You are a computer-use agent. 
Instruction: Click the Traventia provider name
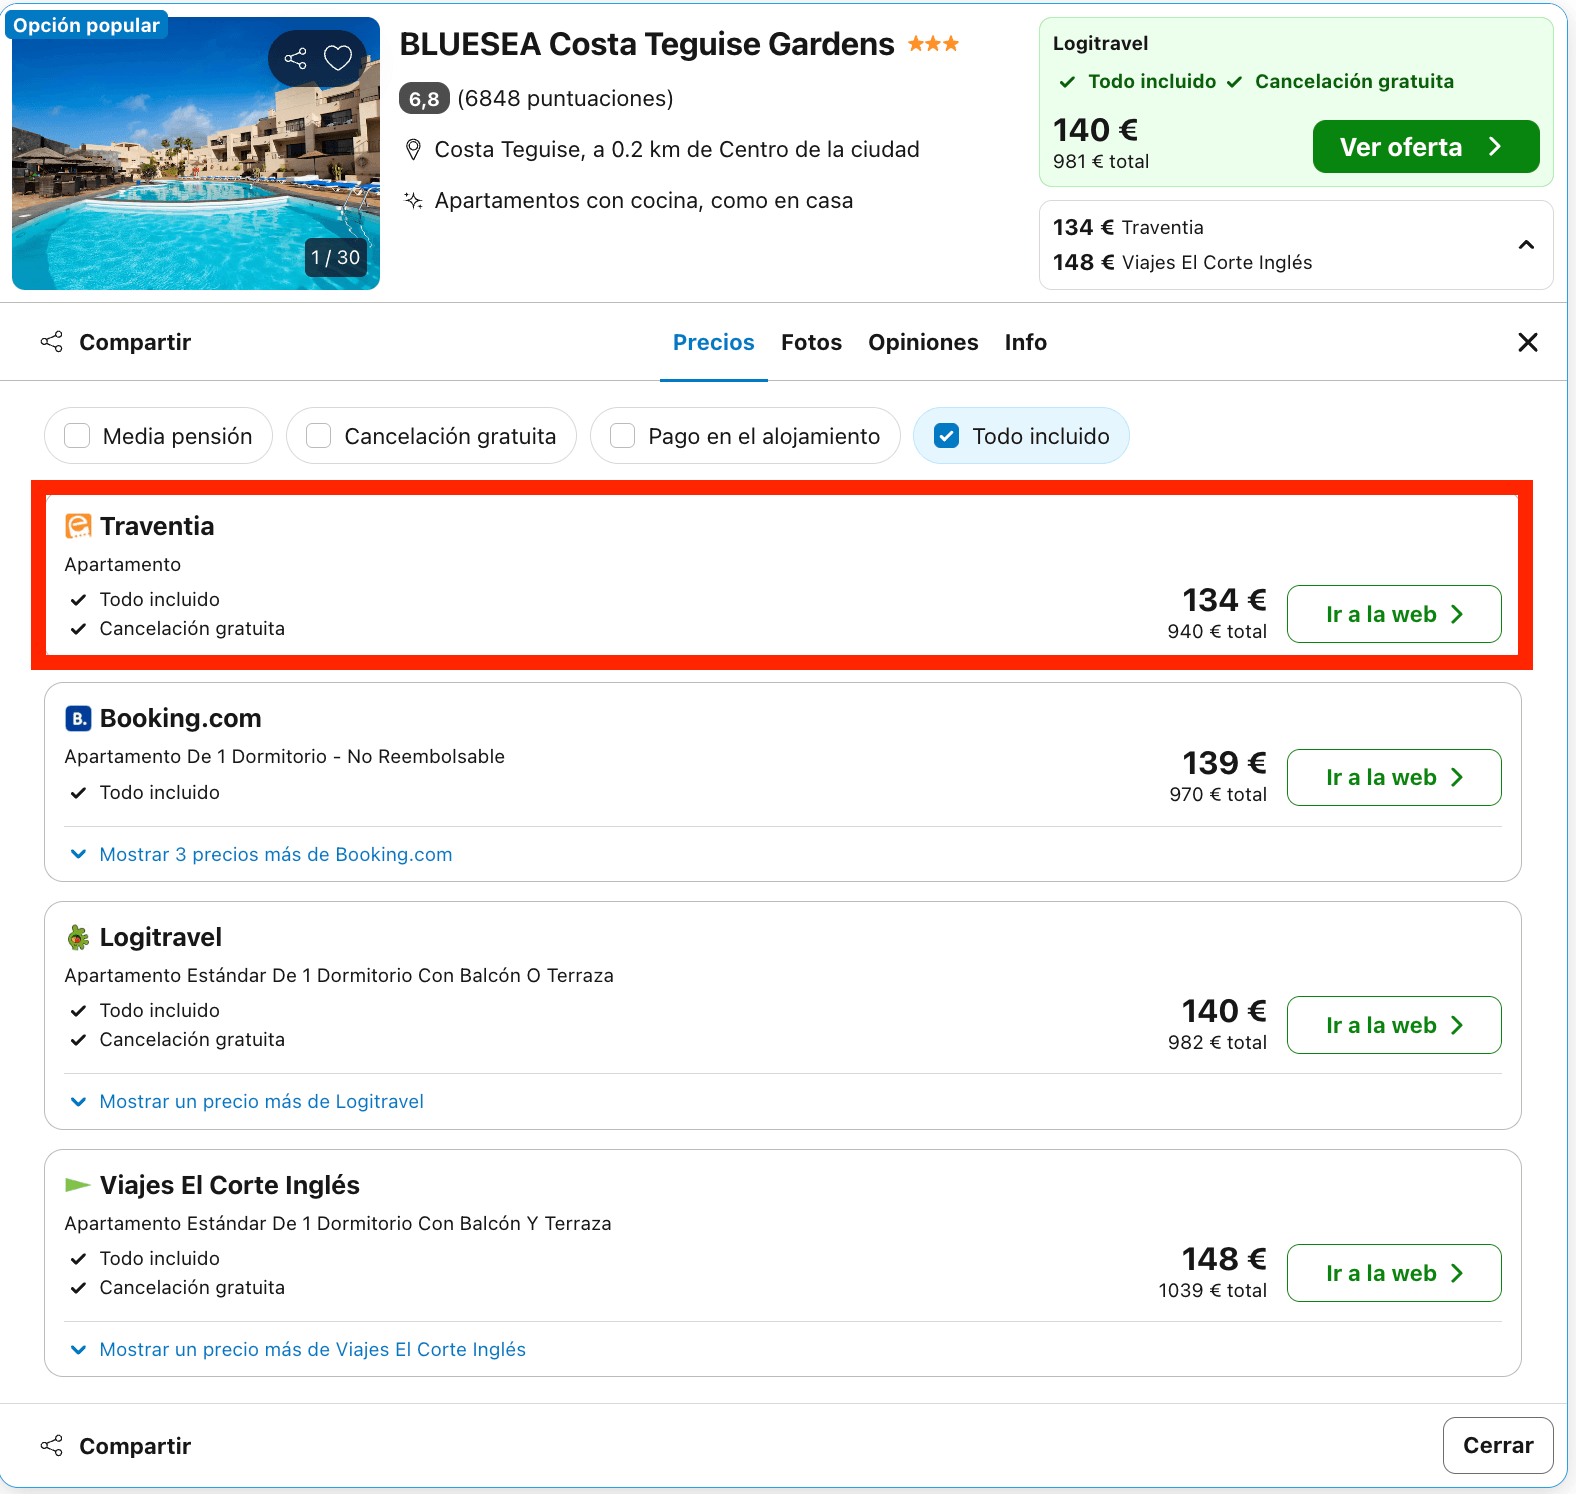tap(157, 526)
